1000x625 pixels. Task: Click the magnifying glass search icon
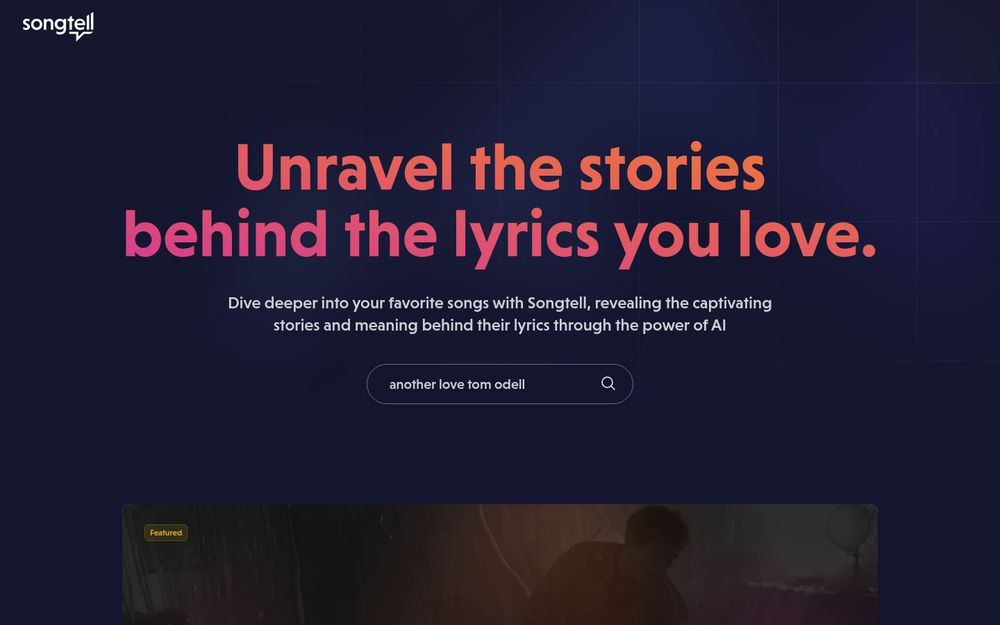coord(608,383)
